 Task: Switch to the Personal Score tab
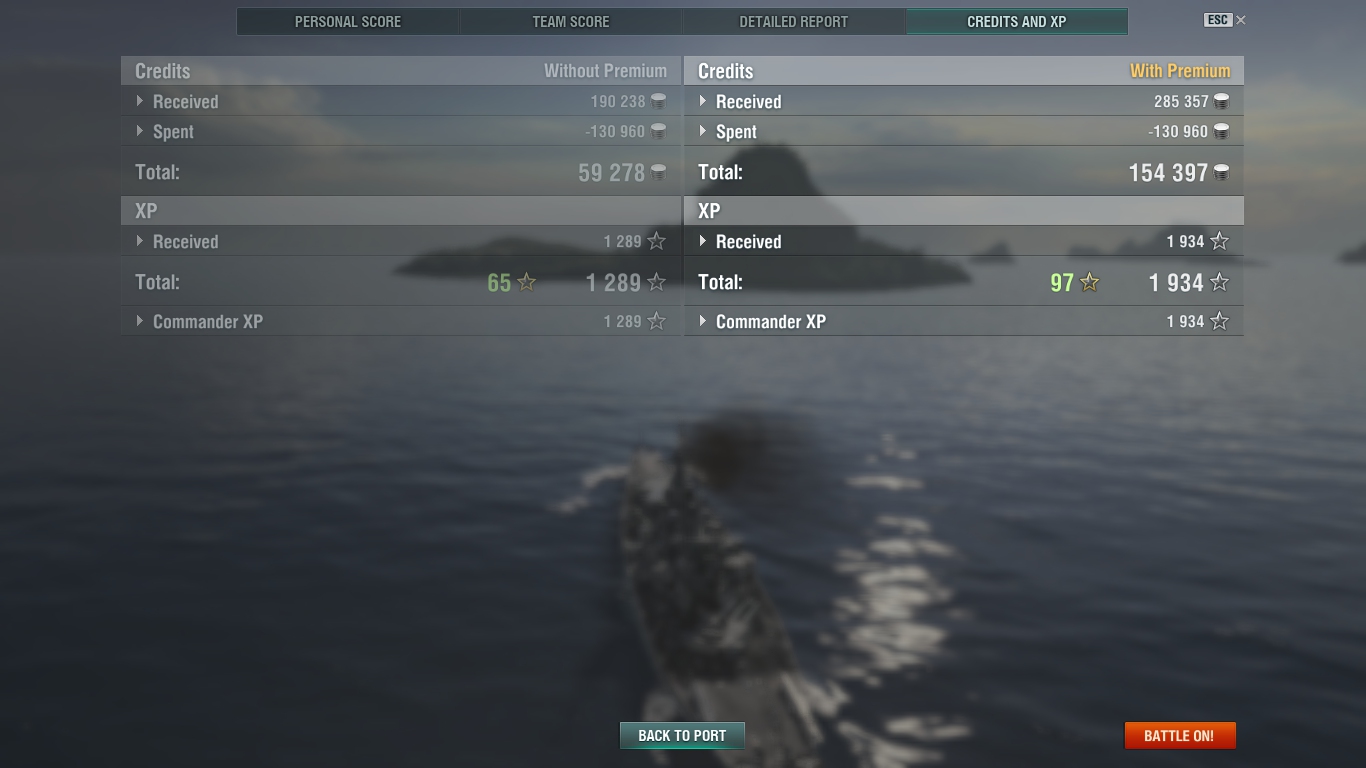pyautogui.click(x=348, y=21)
